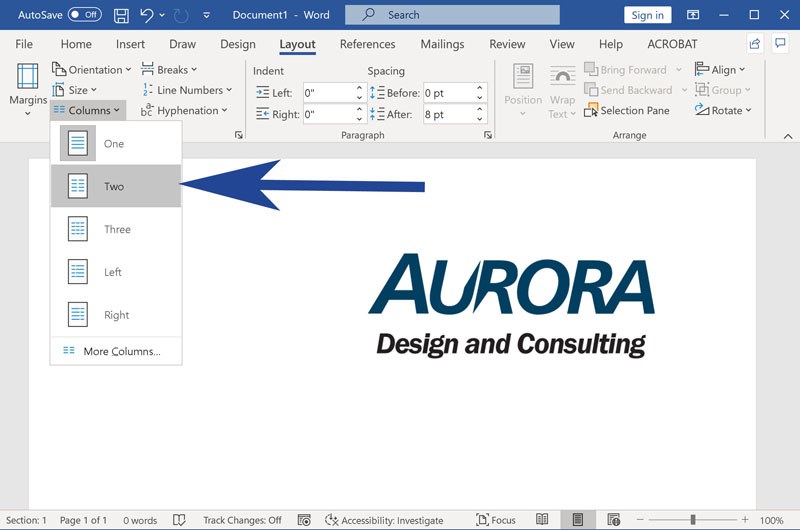Switch to Read Mode view
The width and height of the screenshot is (800, 530).
pyautogui.click(x=542, y=520)
